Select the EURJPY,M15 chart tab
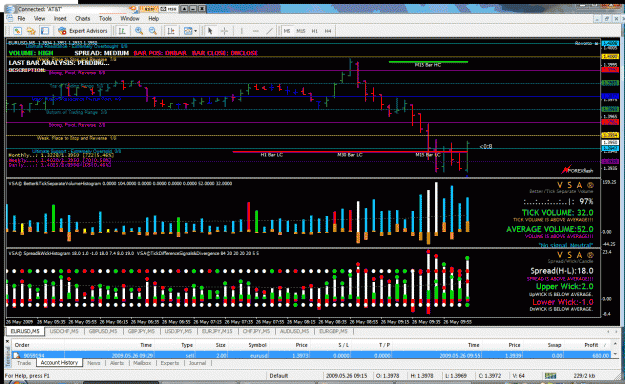Screen dimensions: 625x384 (217, 331)
